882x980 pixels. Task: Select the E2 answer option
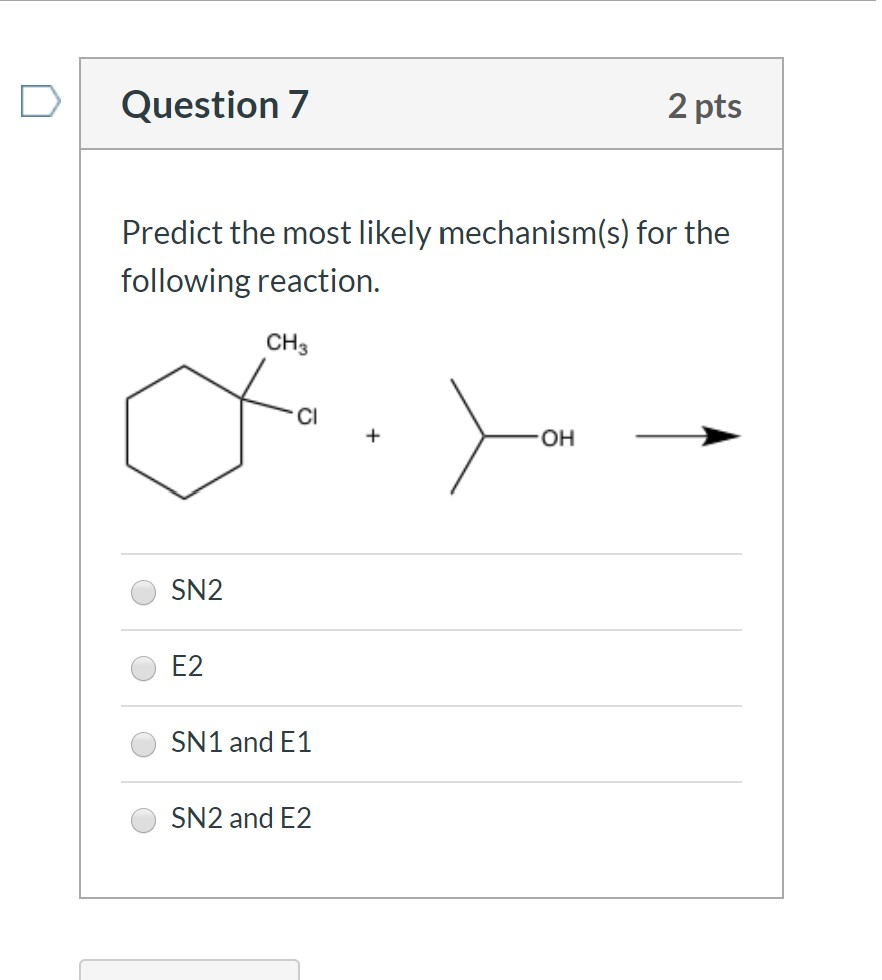(x=143, y=668)
